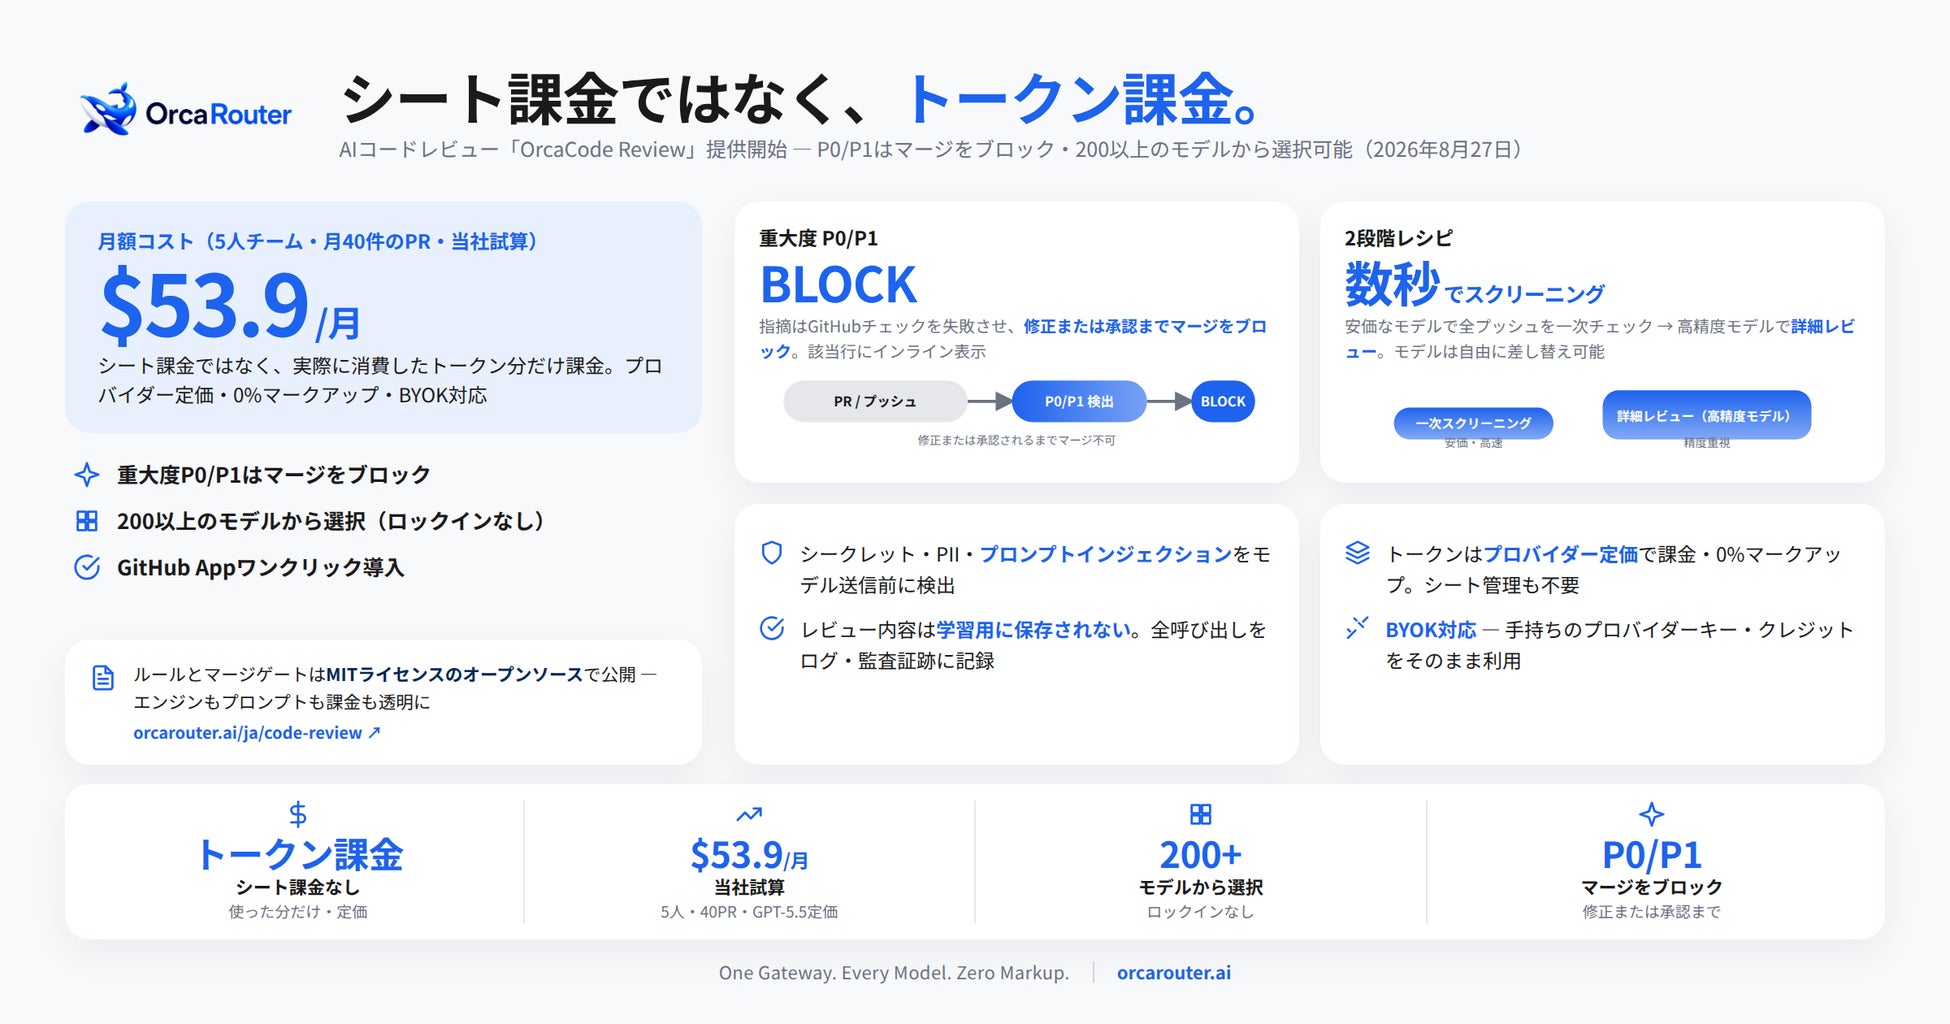Open the orcarouter.ai/ja/code-review link
The image size is (1950, 1024).
(x=257, y=733)
